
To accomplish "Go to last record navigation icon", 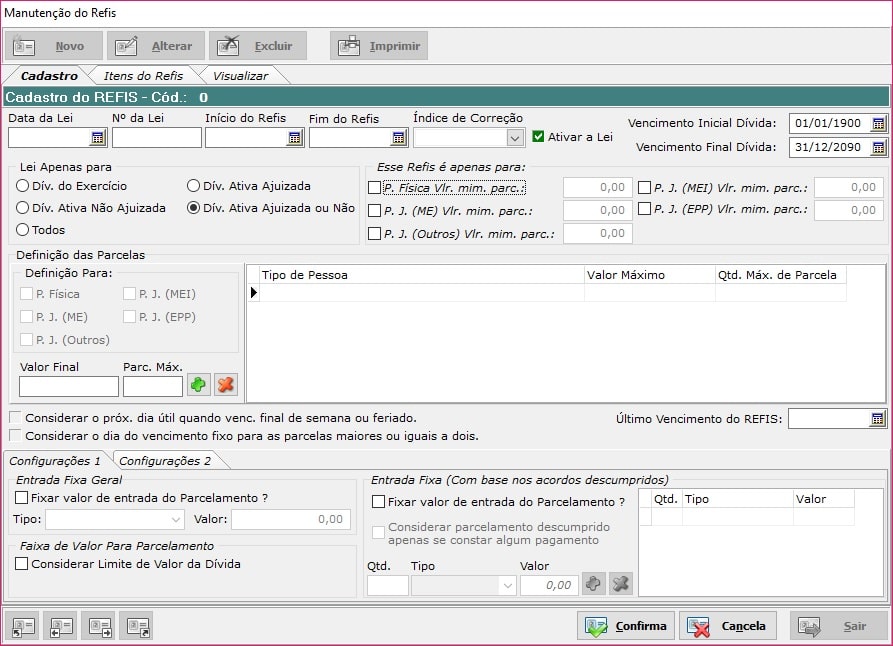I will pos(136,626).
